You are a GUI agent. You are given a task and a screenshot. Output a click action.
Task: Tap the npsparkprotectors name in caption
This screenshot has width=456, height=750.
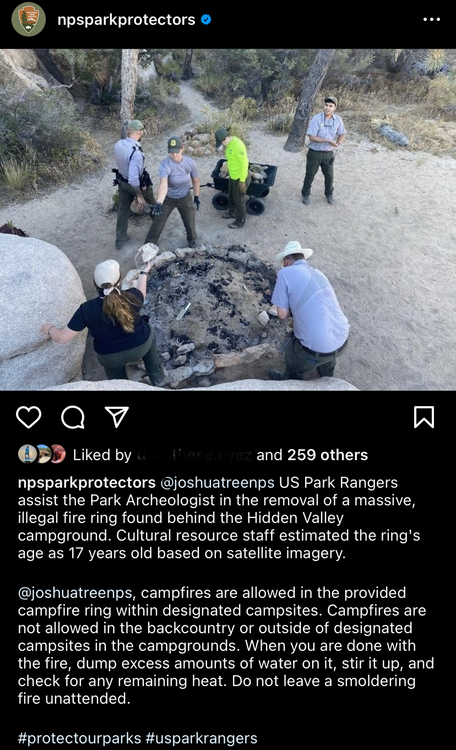(87, 483)
